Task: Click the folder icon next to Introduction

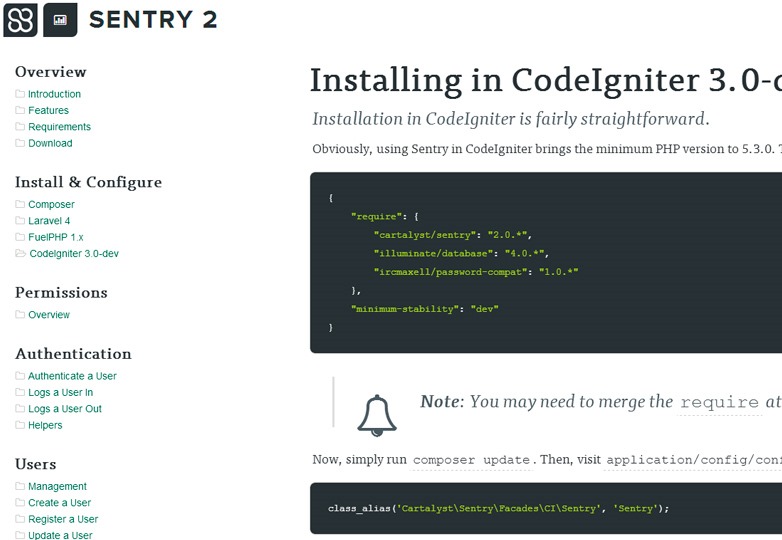Action: point(20,94)
